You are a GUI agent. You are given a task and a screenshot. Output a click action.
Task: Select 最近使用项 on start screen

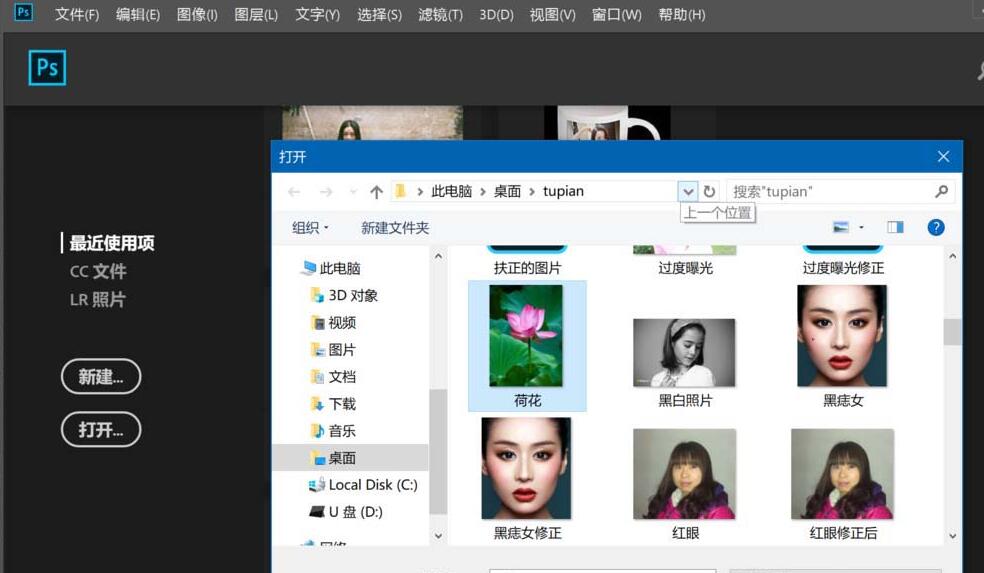pos(112,243)
